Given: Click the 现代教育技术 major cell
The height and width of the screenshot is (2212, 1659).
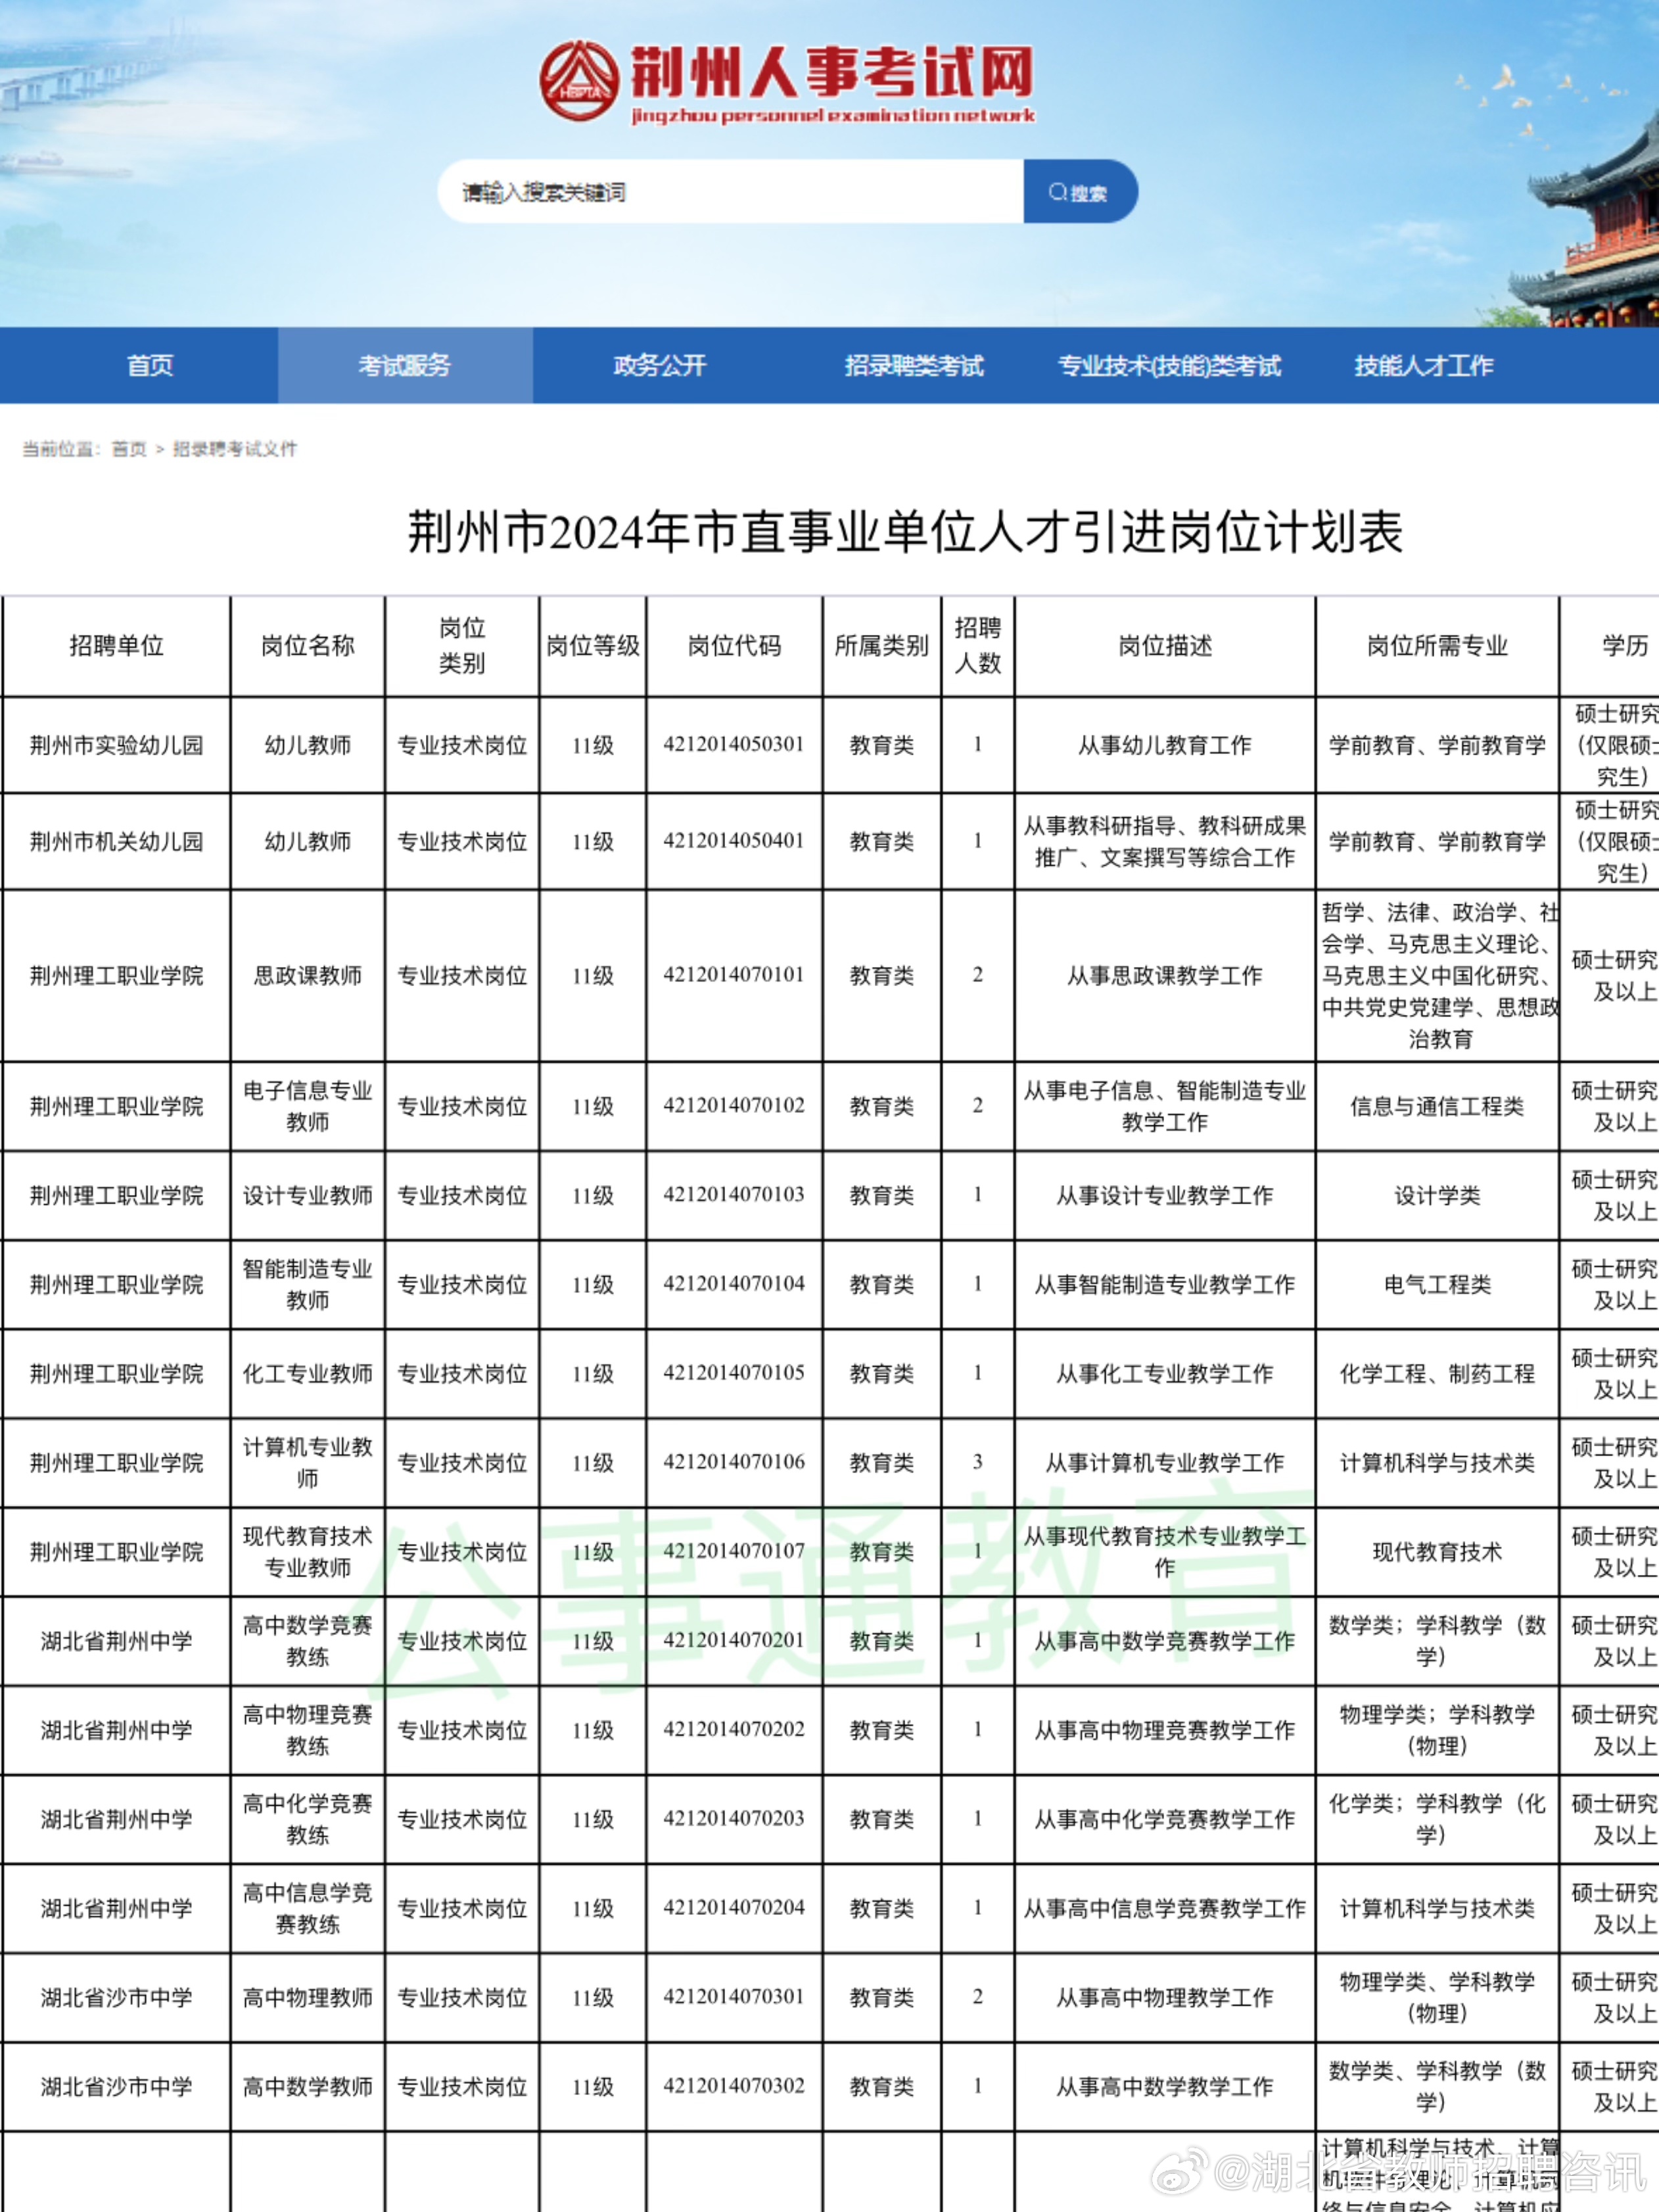Looking at the screenshot, I should [1437, 1551].
